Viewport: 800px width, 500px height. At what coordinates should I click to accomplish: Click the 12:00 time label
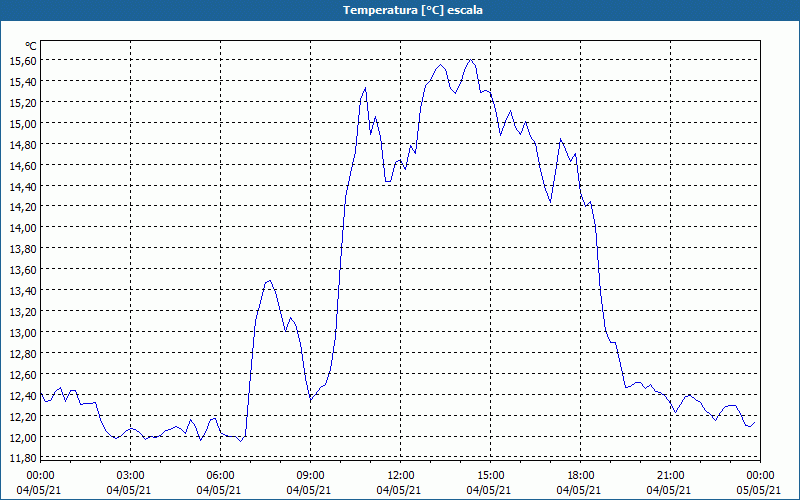[x=401, y=476]
